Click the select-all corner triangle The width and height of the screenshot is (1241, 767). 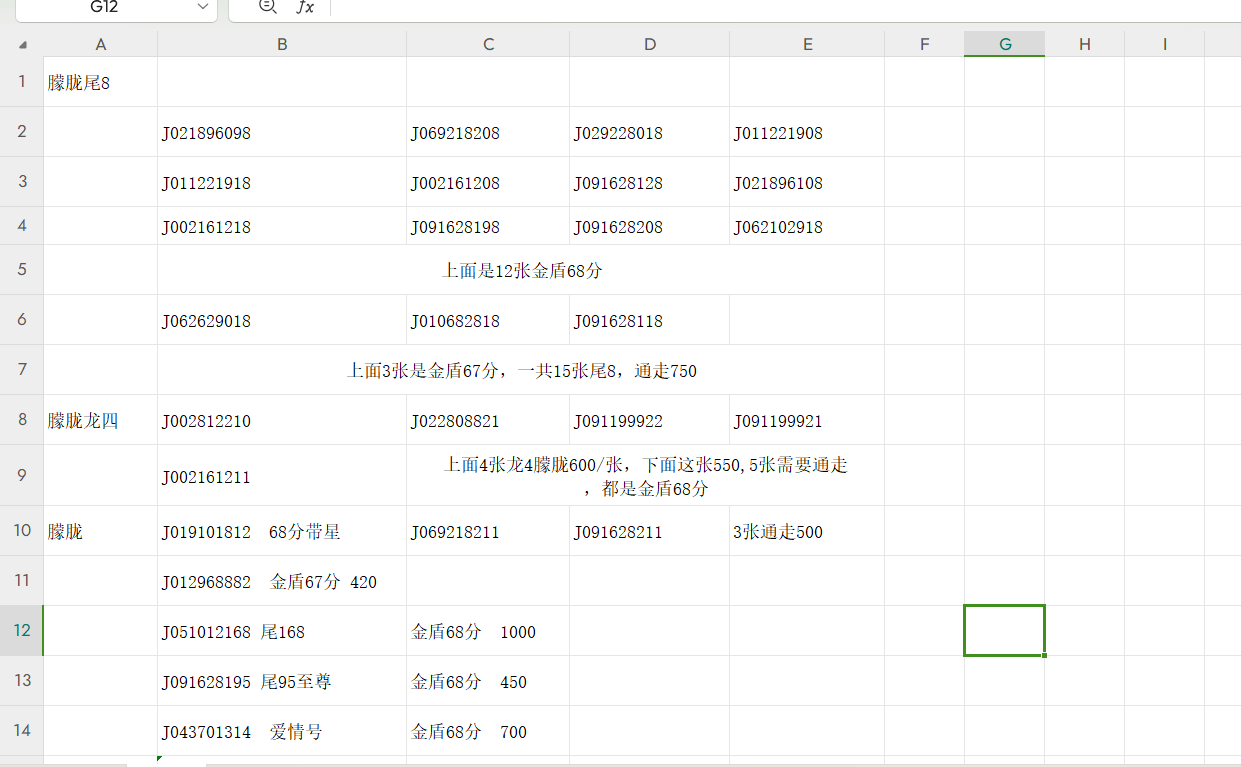click(22, 44)
